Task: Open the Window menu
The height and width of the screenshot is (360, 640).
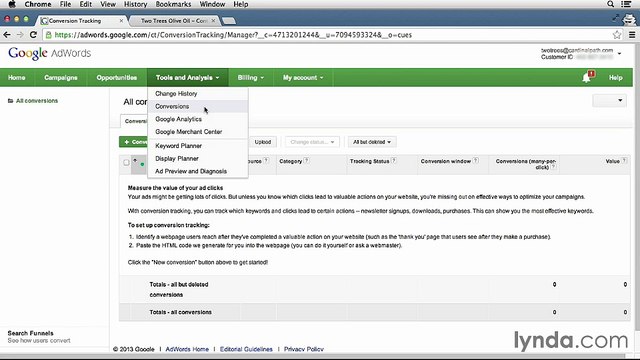Action: (x=212, y=4)
